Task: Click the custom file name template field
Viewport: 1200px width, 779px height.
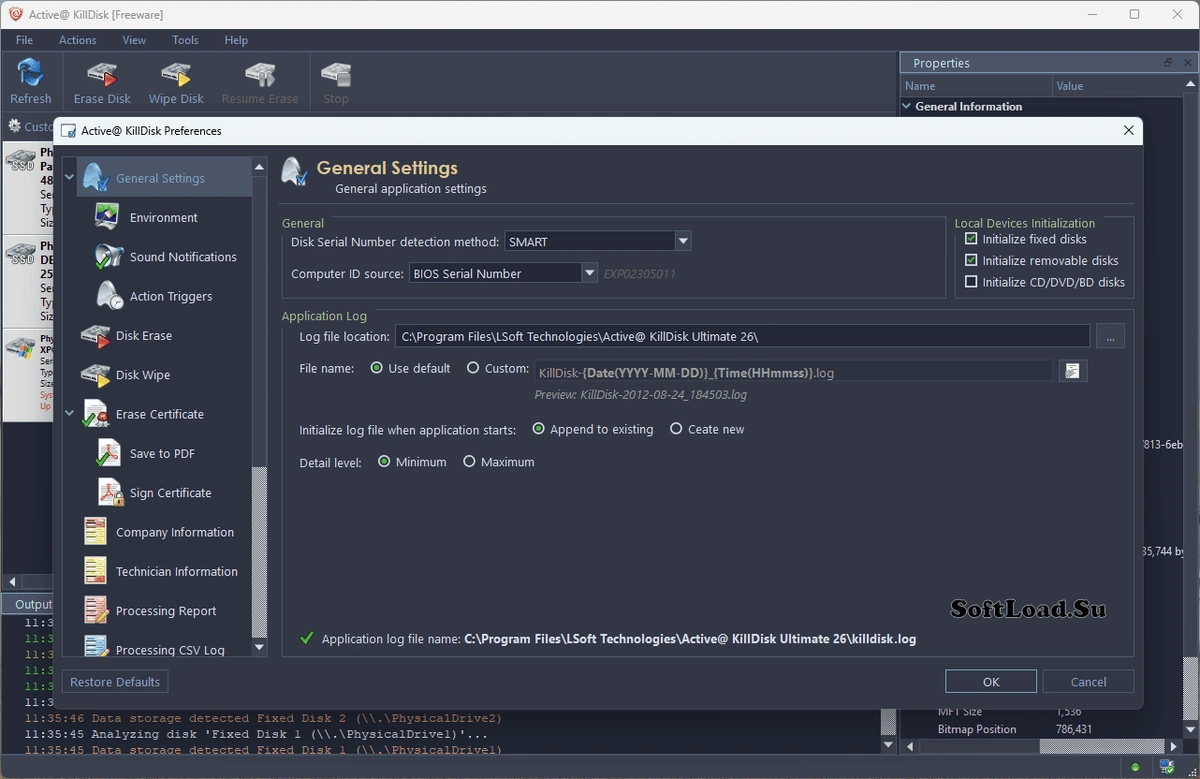Action: point(793,372)
